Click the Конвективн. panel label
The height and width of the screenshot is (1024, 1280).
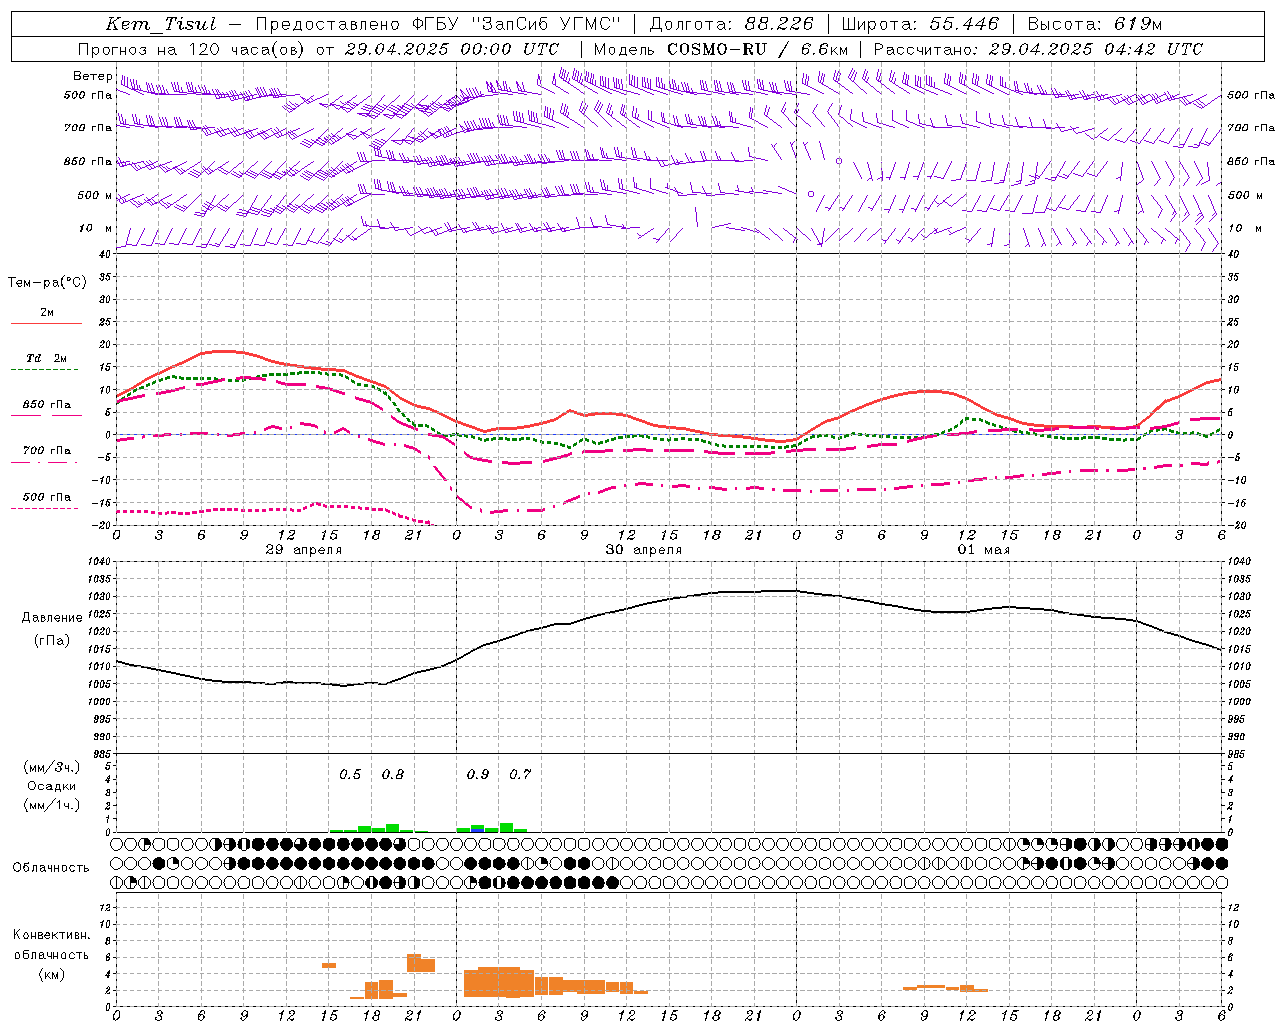coord(51,935)
